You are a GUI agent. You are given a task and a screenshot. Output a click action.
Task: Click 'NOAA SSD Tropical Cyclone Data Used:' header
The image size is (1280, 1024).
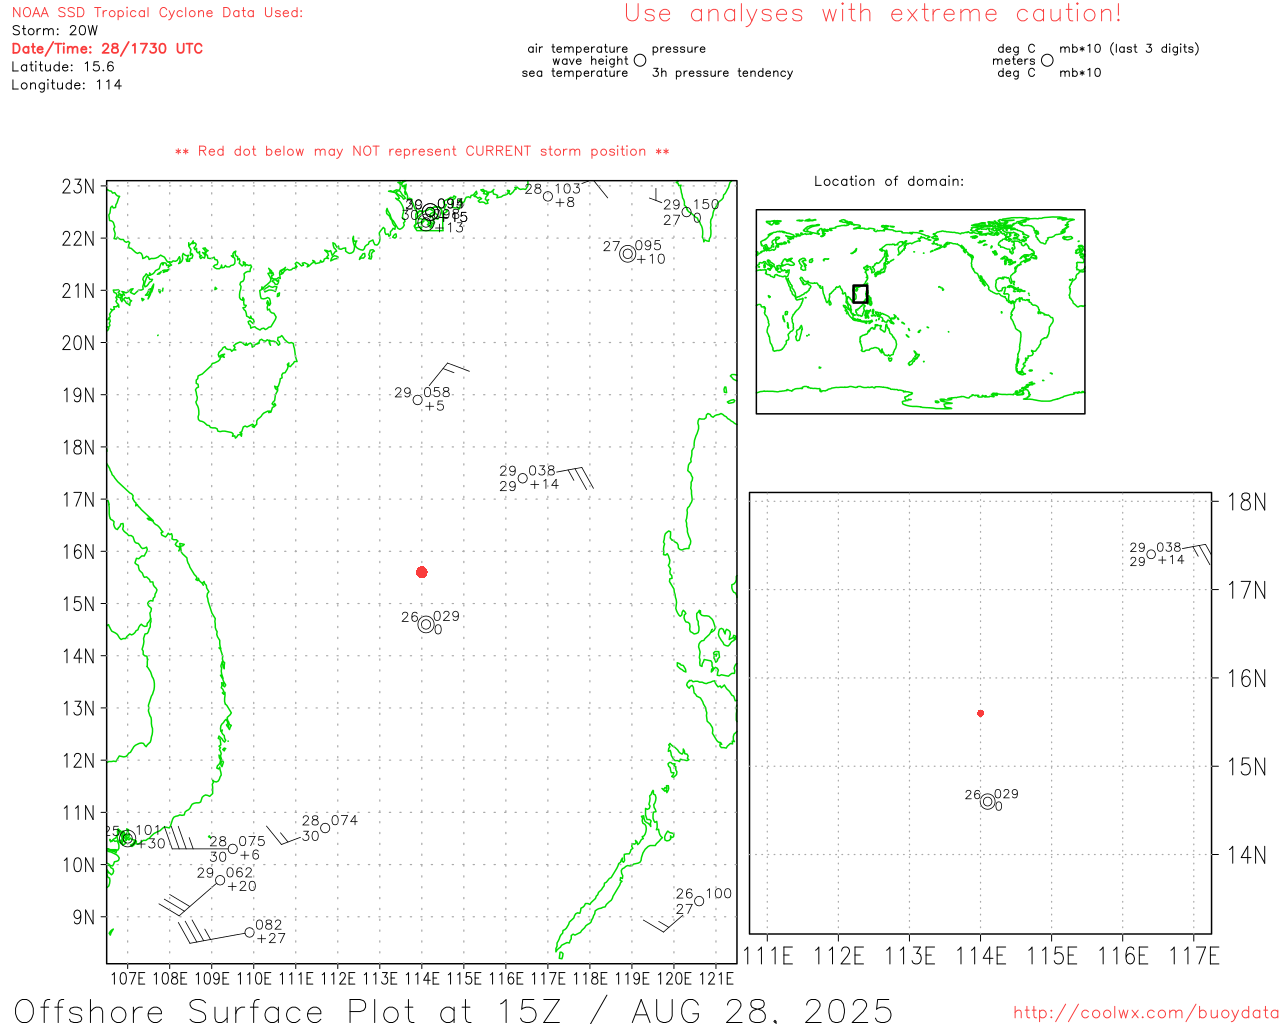tap(157, 12)
